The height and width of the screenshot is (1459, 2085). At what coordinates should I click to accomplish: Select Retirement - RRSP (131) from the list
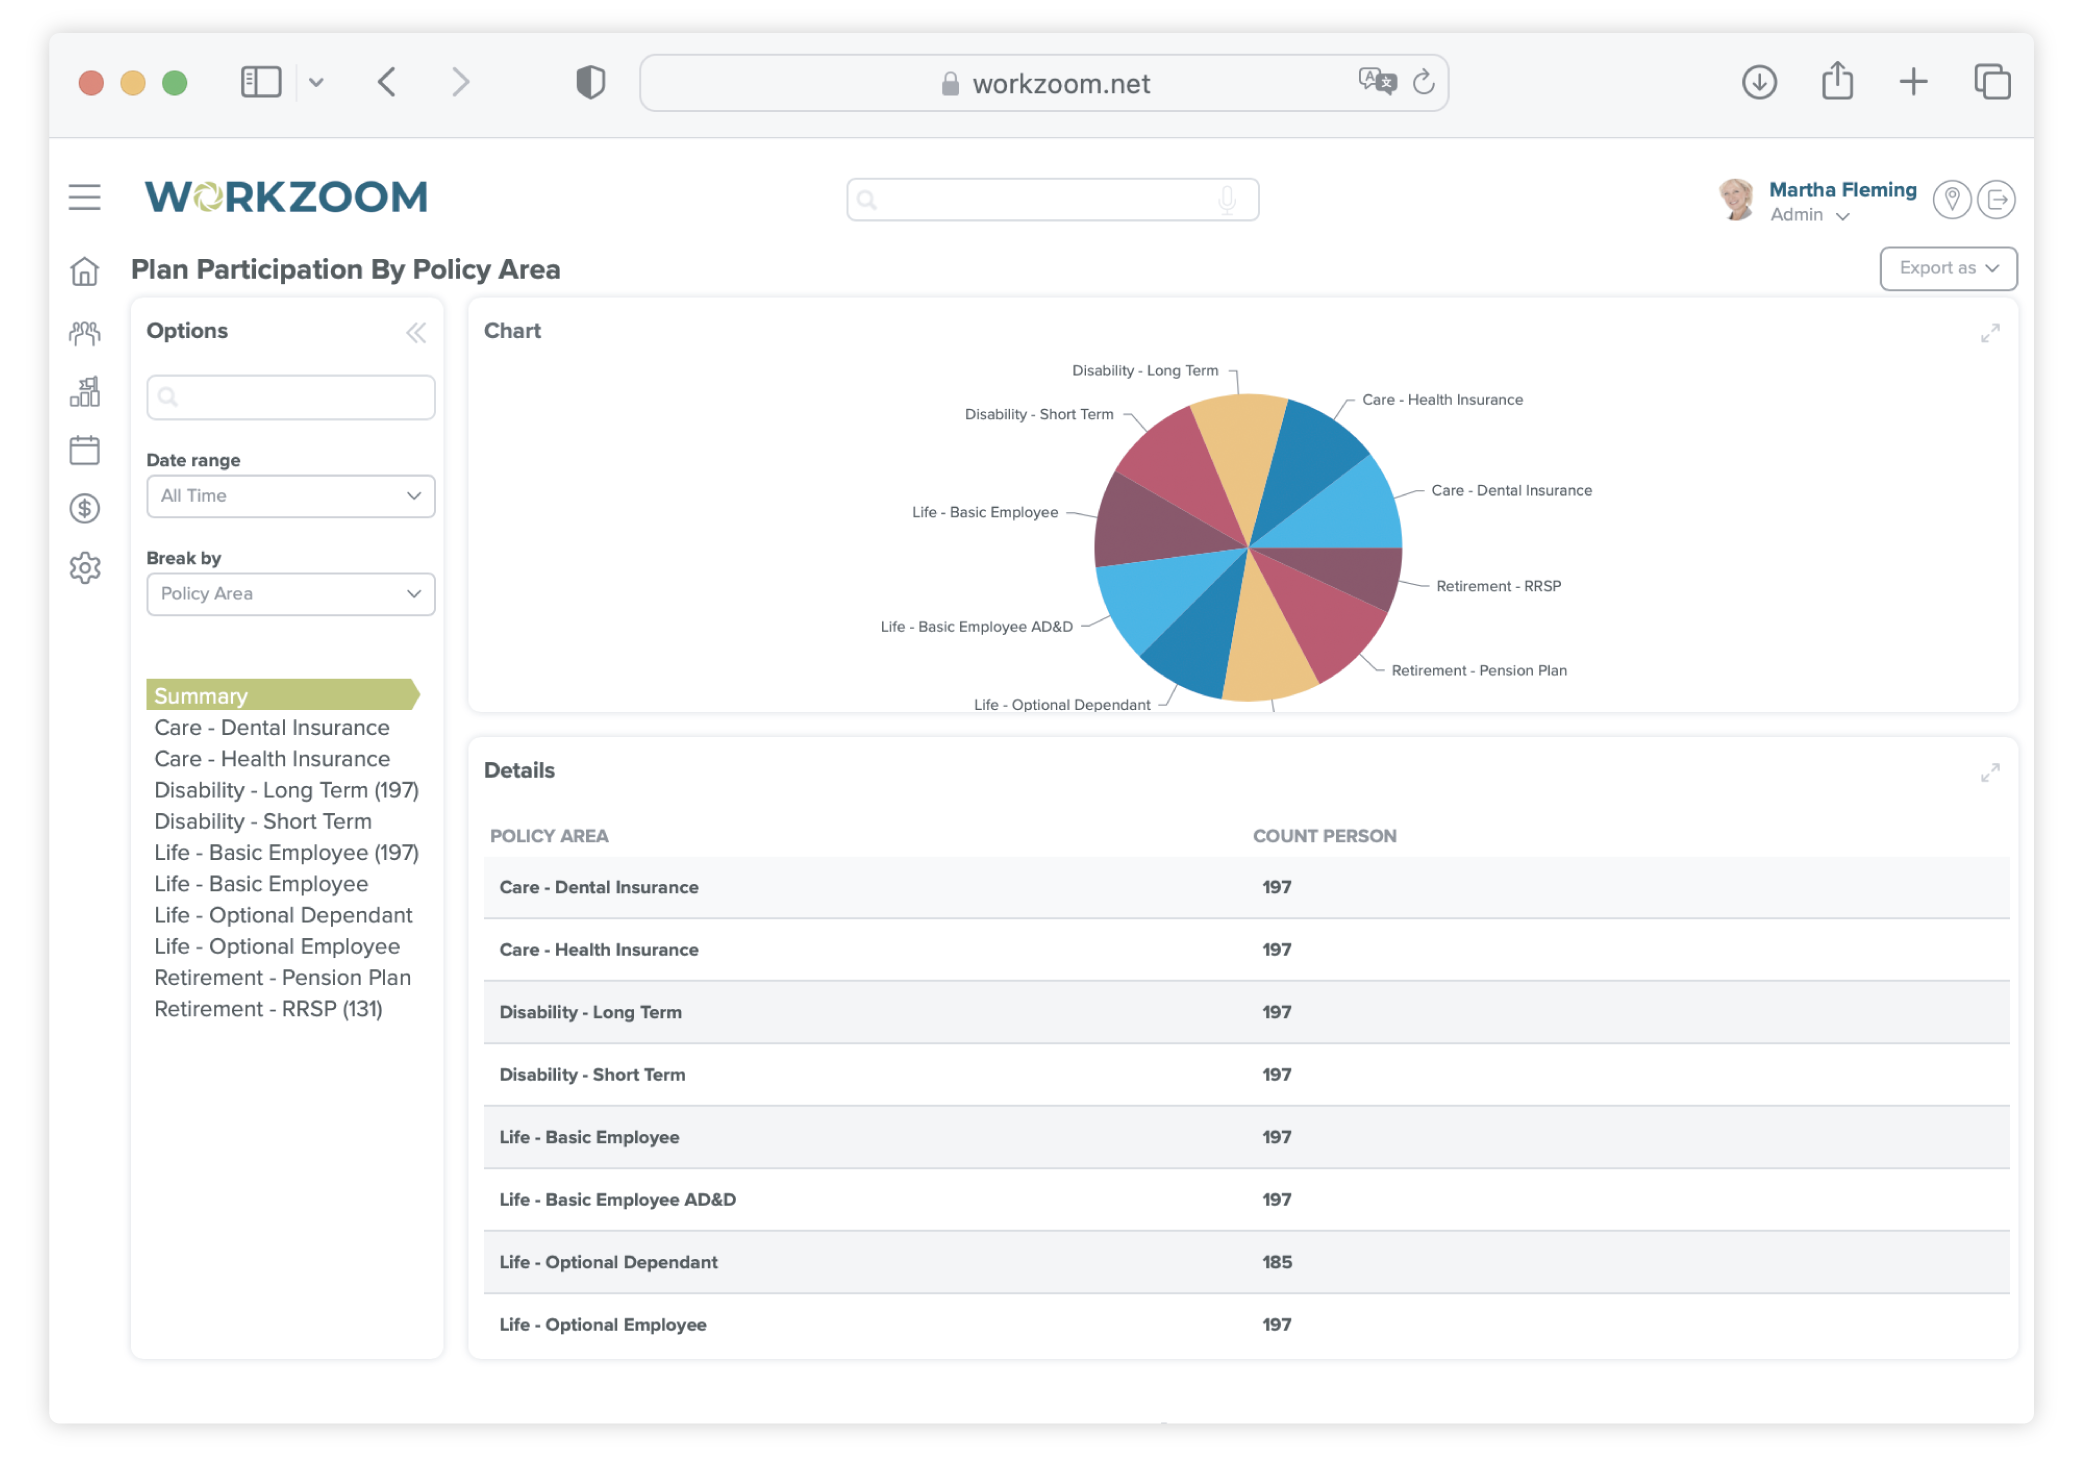268,1008
